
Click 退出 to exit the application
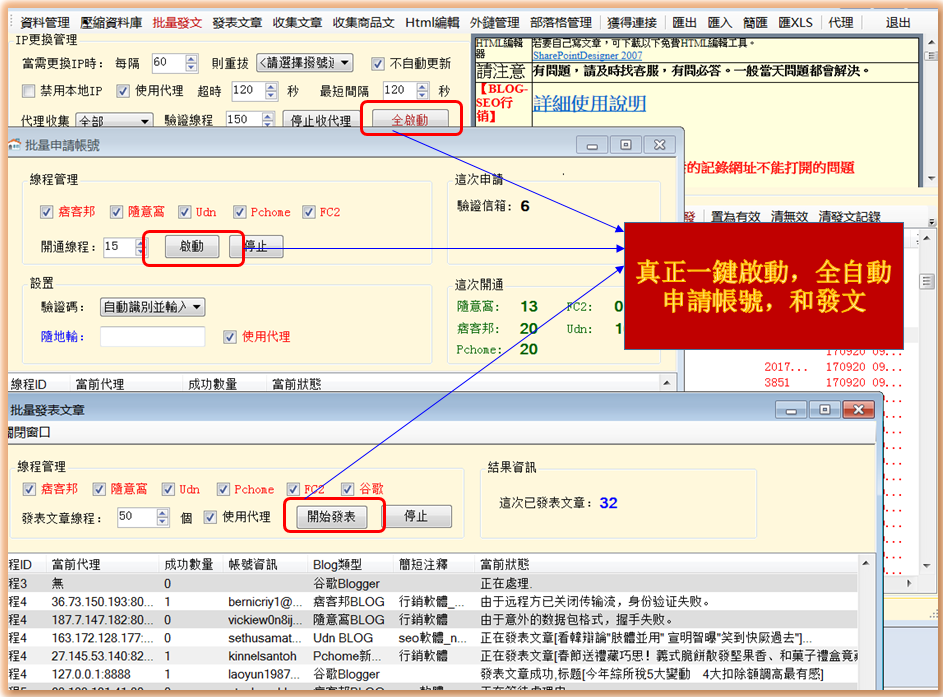[x=898, y=22]
